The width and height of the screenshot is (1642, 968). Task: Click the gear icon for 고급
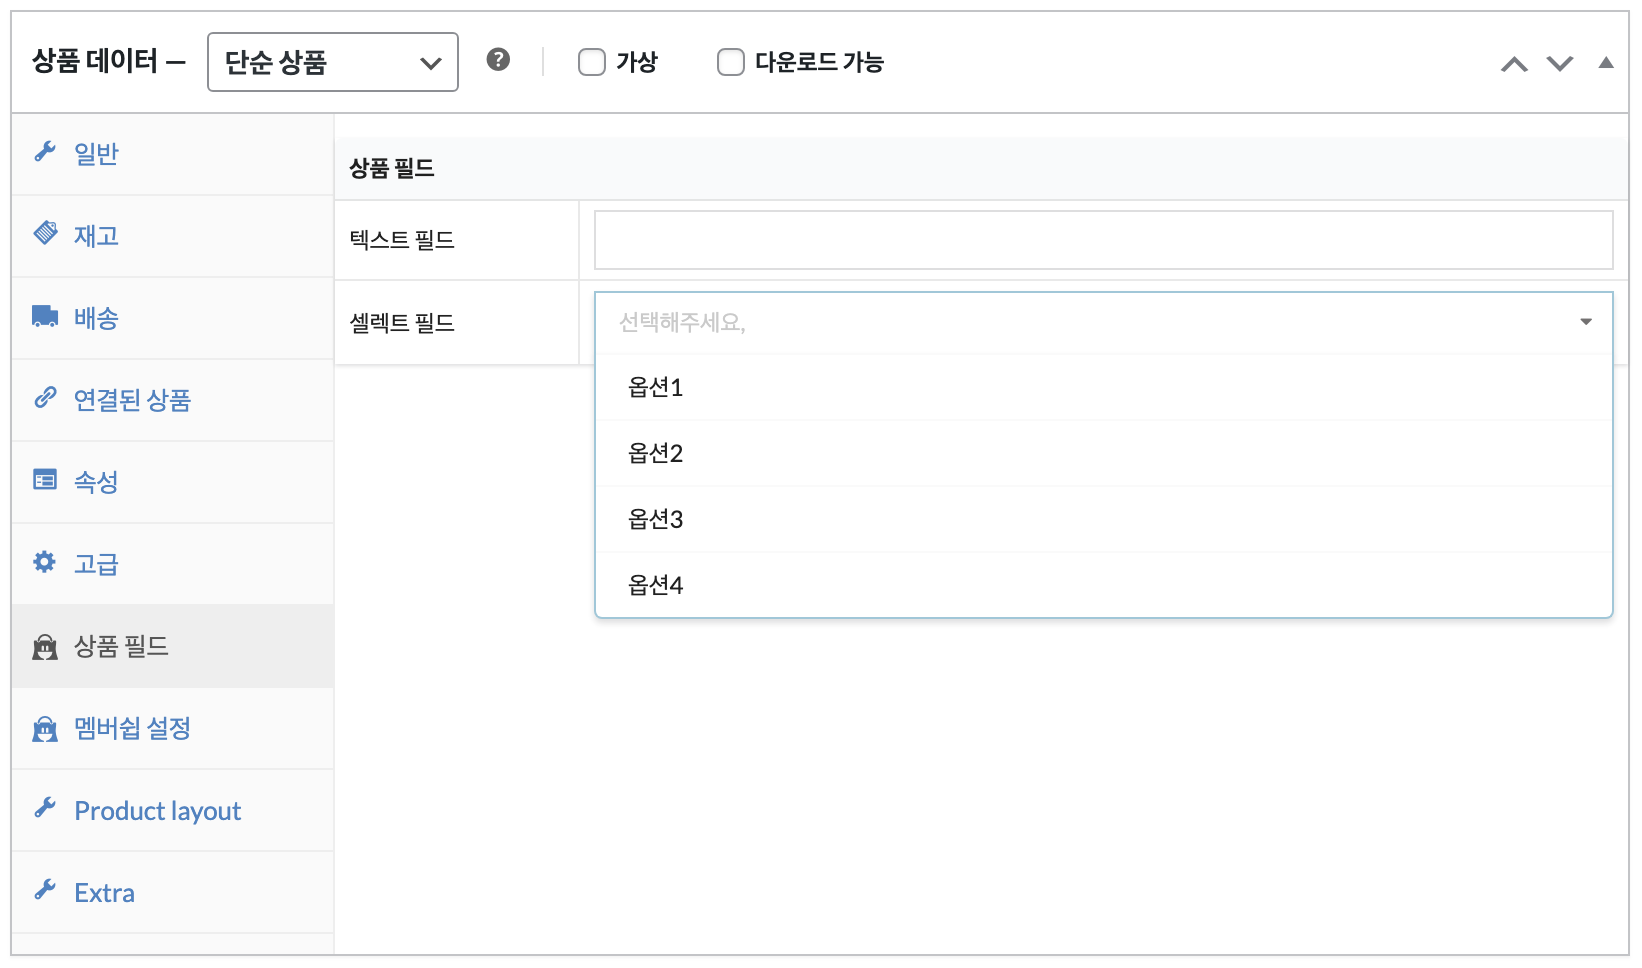pos(45,562)
